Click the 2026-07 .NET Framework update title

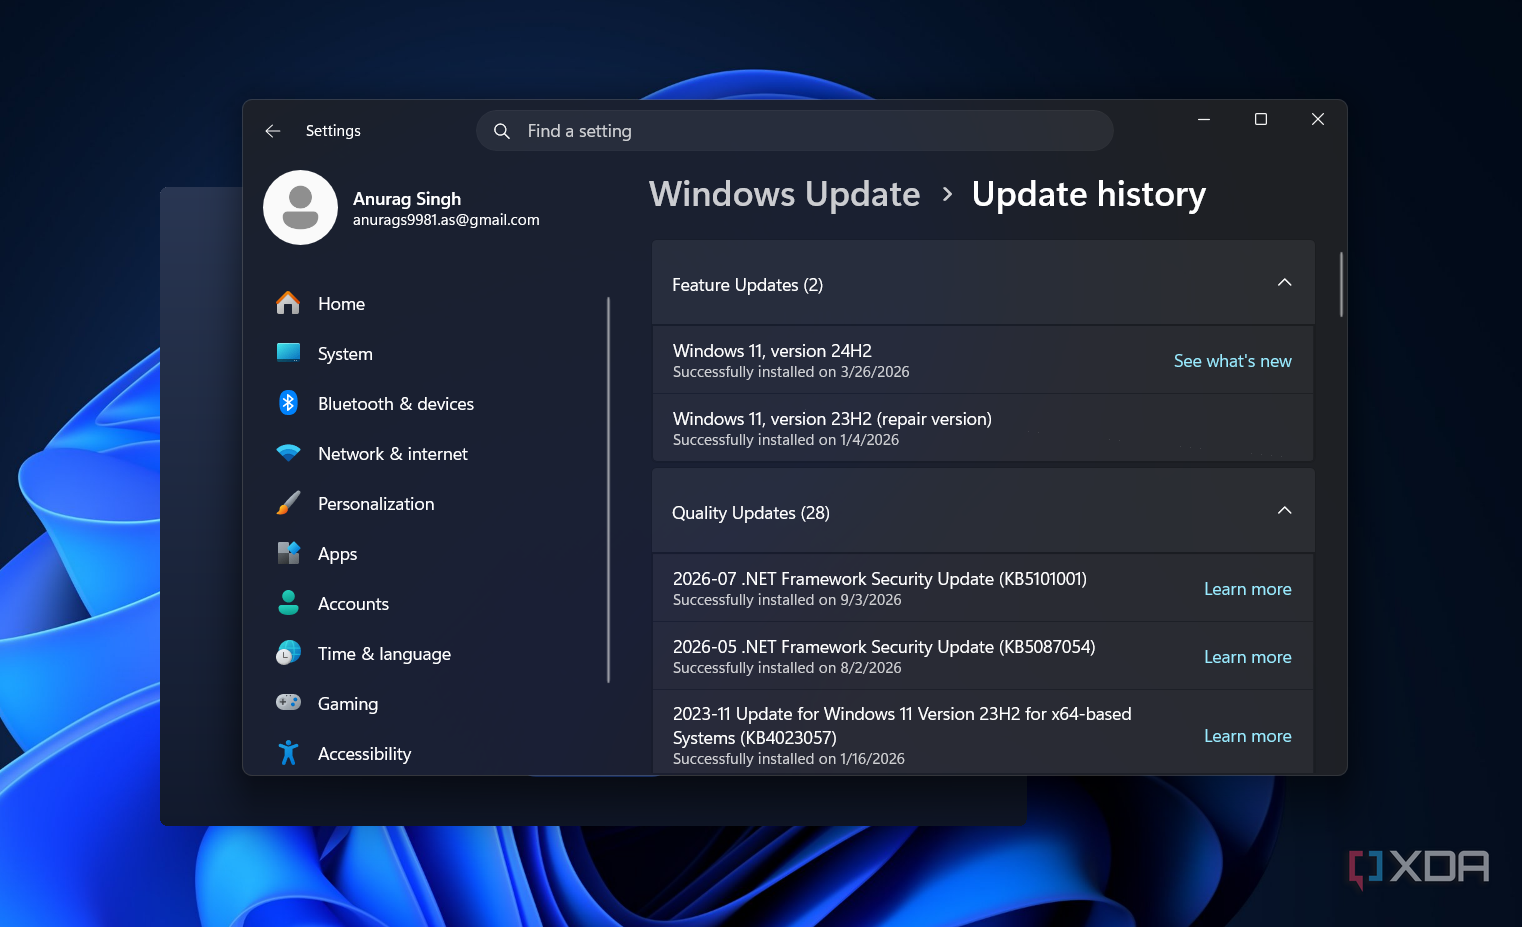pos(880,579)
